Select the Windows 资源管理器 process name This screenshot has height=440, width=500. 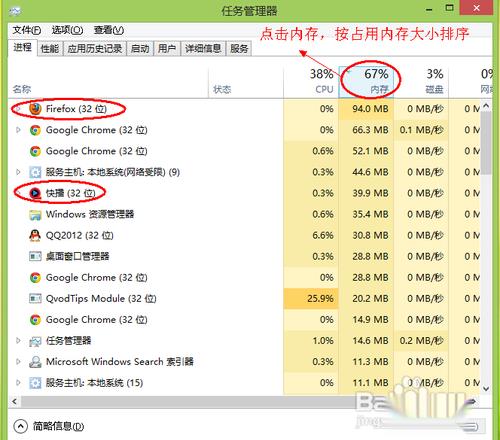[x=90, y=214]
